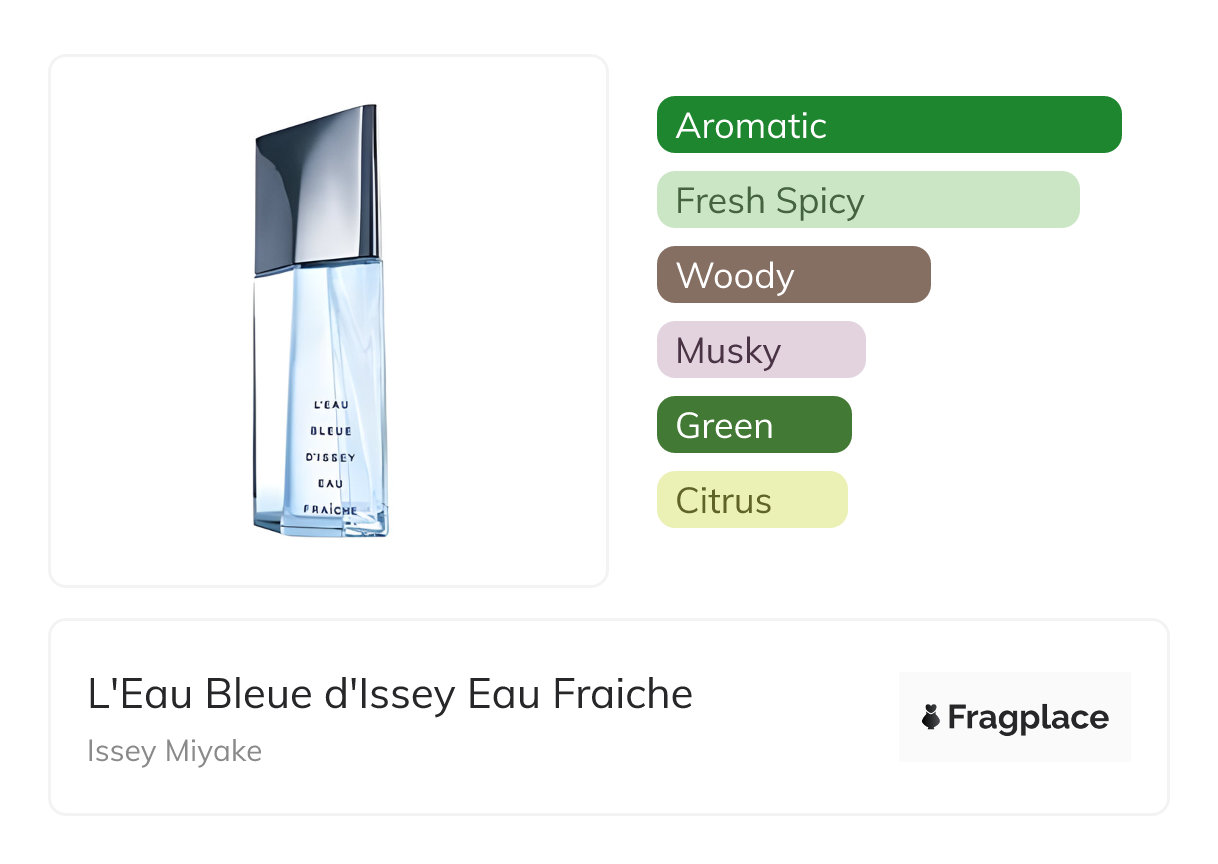Open the Issey Miyake brand link

pyautogui.click(x=174, y=751)
